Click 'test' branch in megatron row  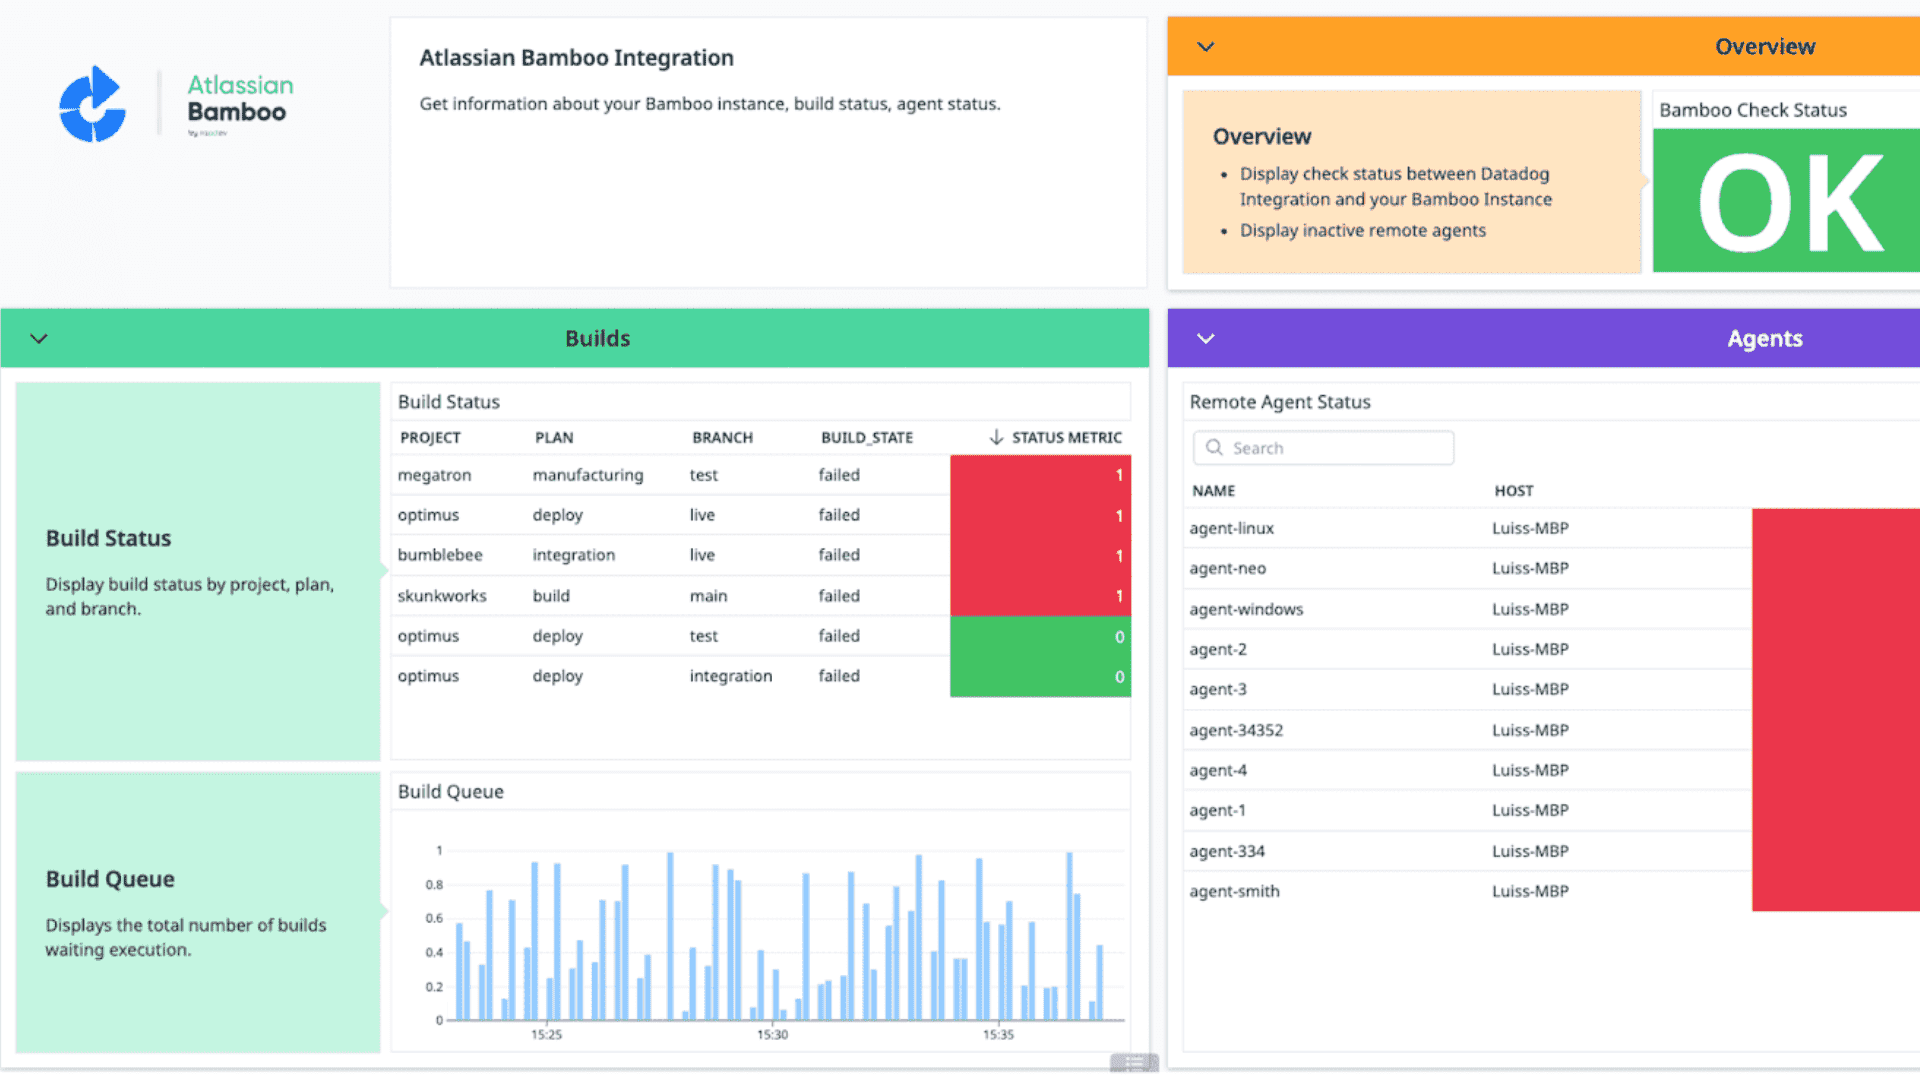click(x=703, y=475)
